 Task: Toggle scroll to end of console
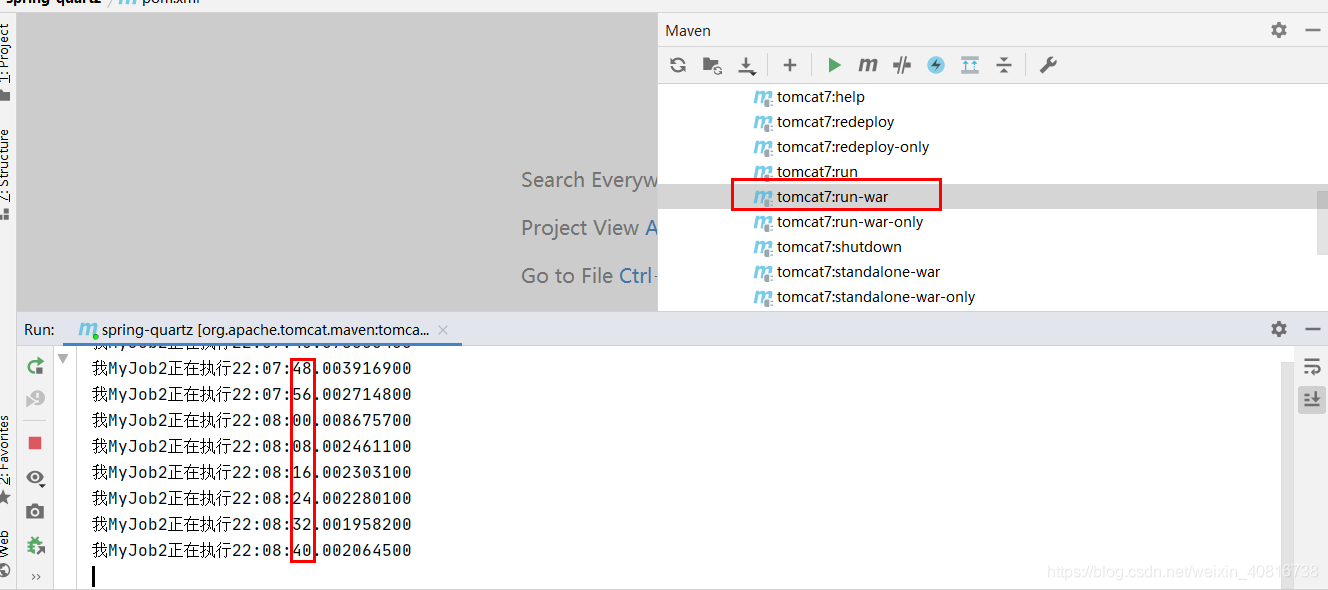tap(1312, 400)
